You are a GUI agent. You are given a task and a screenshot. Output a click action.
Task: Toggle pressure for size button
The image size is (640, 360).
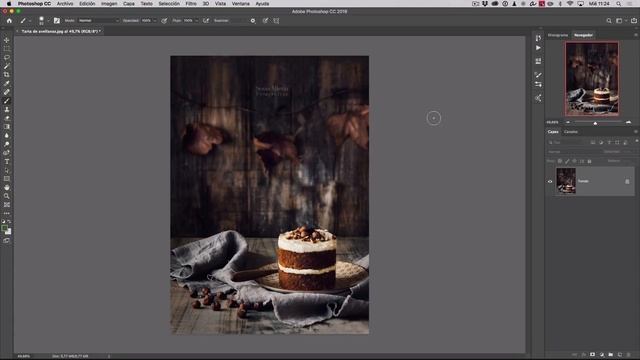pyautogui.click(x=265, y=20)
